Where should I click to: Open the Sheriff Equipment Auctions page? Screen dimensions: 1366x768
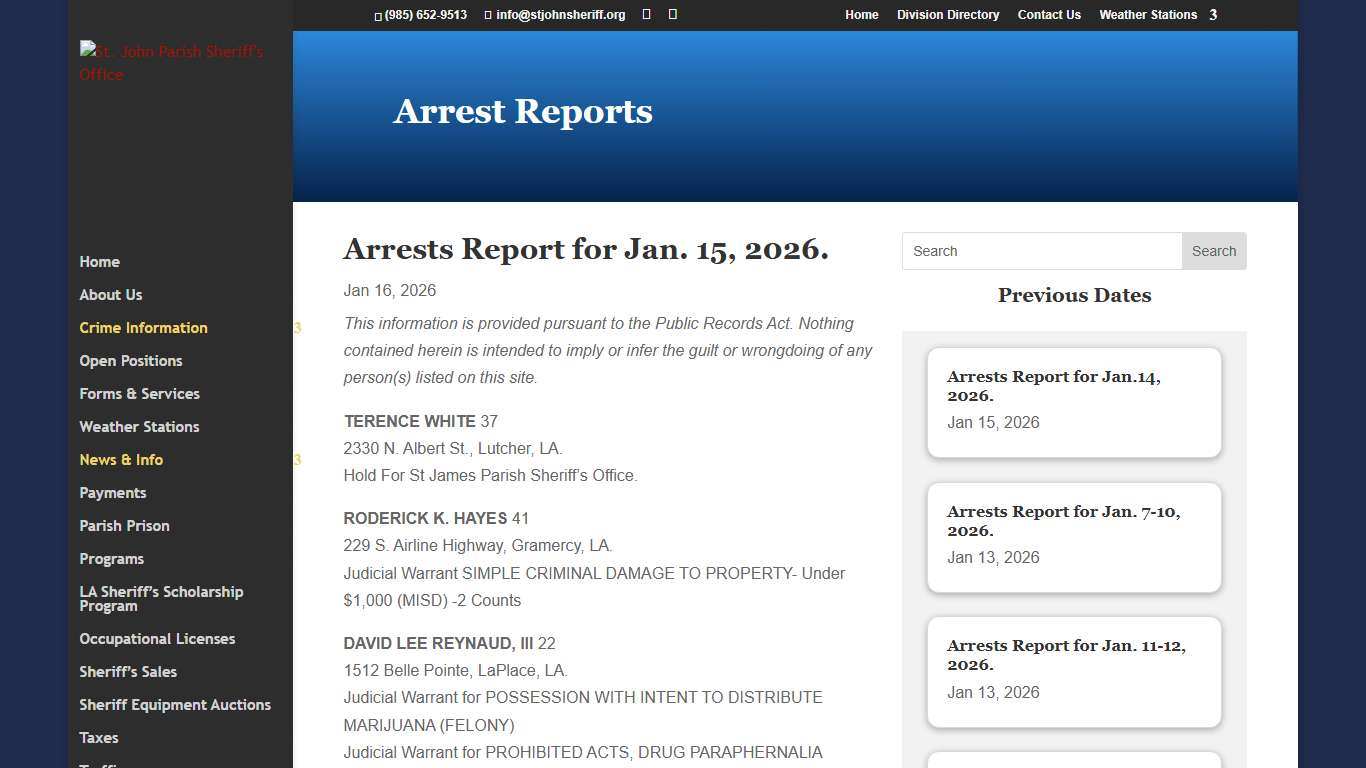tap(175, 705)
